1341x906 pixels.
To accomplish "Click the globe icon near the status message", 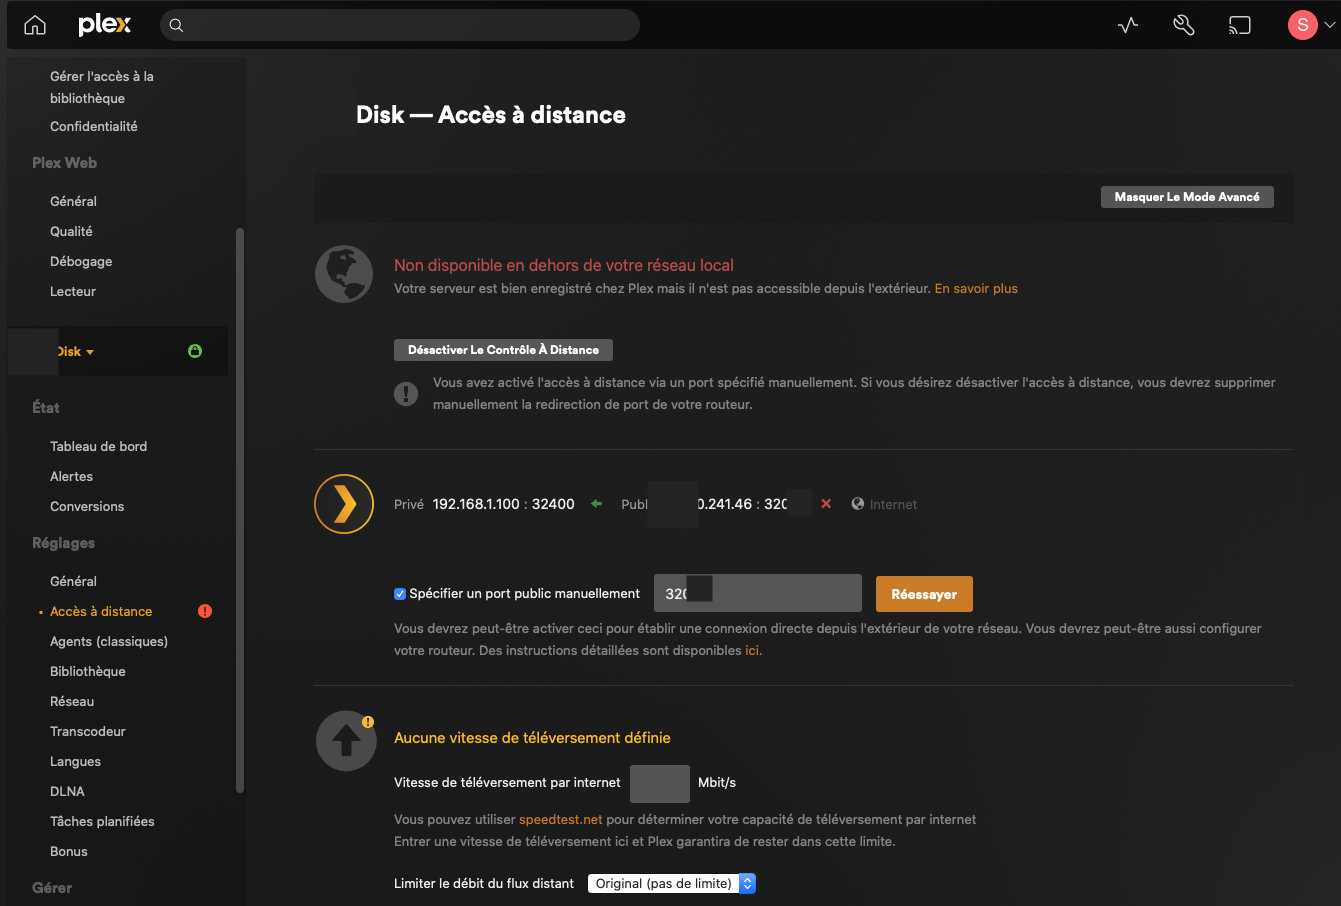I will (344, 273).
